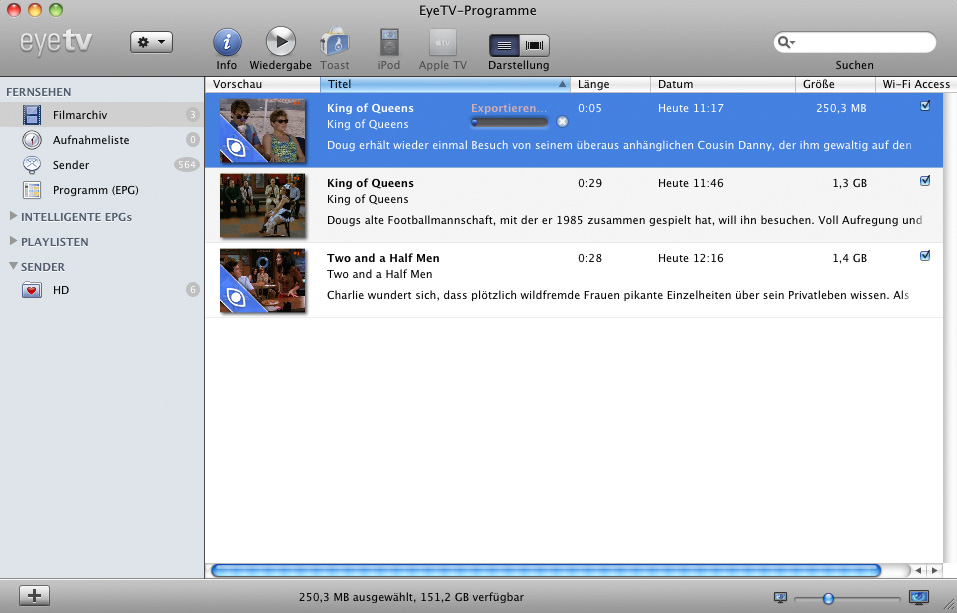Switch Darstellung to list view
The image size is (957, 613).
(x=504, y=45)
